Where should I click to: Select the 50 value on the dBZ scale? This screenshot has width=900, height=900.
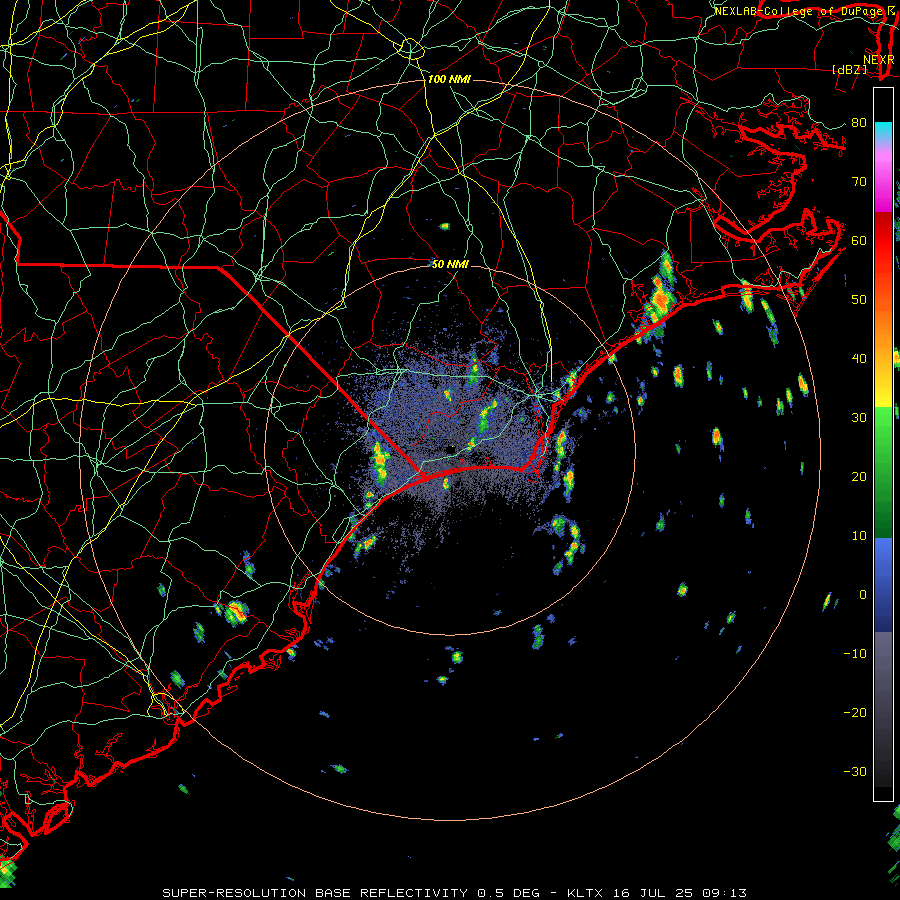859,300
